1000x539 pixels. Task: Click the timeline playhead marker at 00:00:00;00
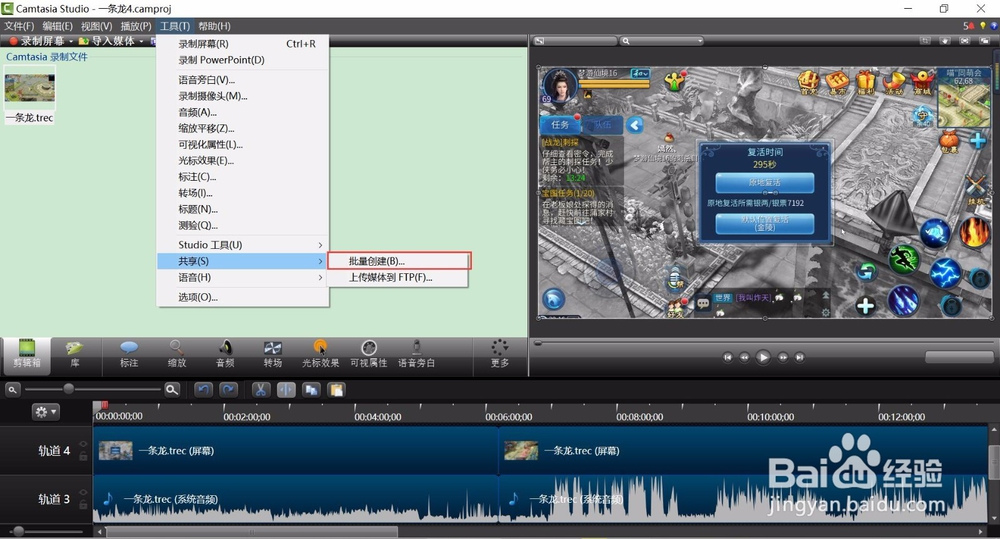99,406
